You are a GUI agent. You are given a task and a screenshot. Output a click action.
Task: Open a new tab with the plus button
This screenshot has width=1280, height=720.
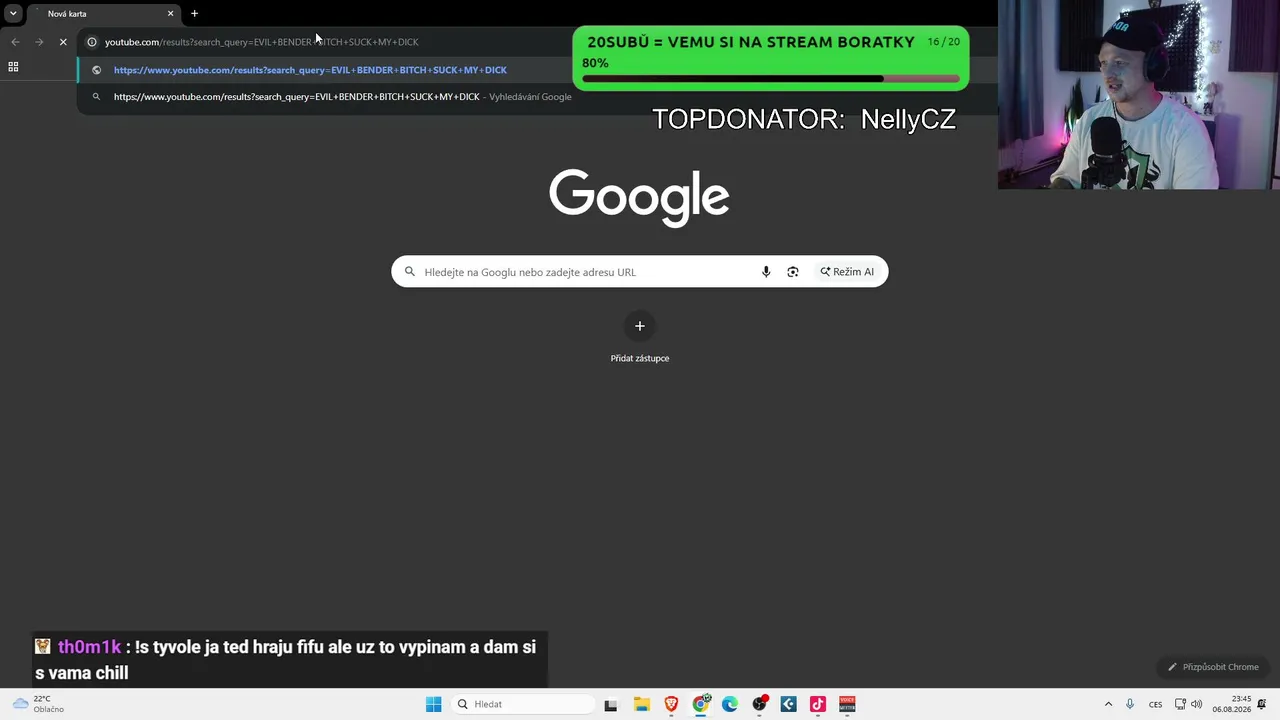coord(194,14)
